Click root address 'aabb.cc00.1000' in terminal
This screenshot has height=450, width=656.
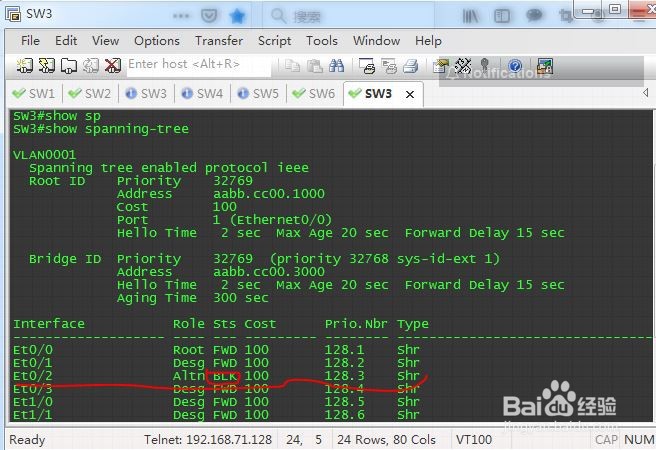click(269, 194)
